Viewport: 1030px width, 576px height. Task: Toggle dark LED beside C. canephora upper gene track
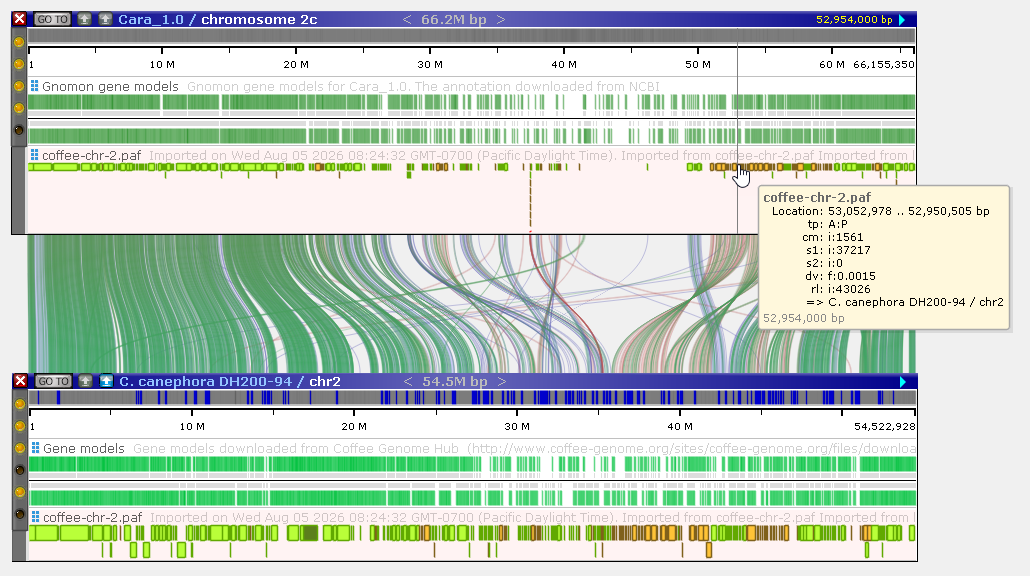point(20,470)
